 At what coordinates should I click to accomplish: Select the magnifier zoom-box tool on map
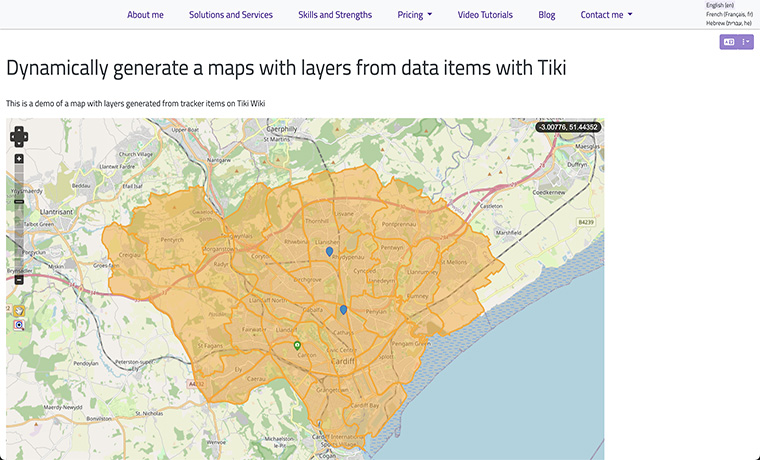click(x=19, y=325)
